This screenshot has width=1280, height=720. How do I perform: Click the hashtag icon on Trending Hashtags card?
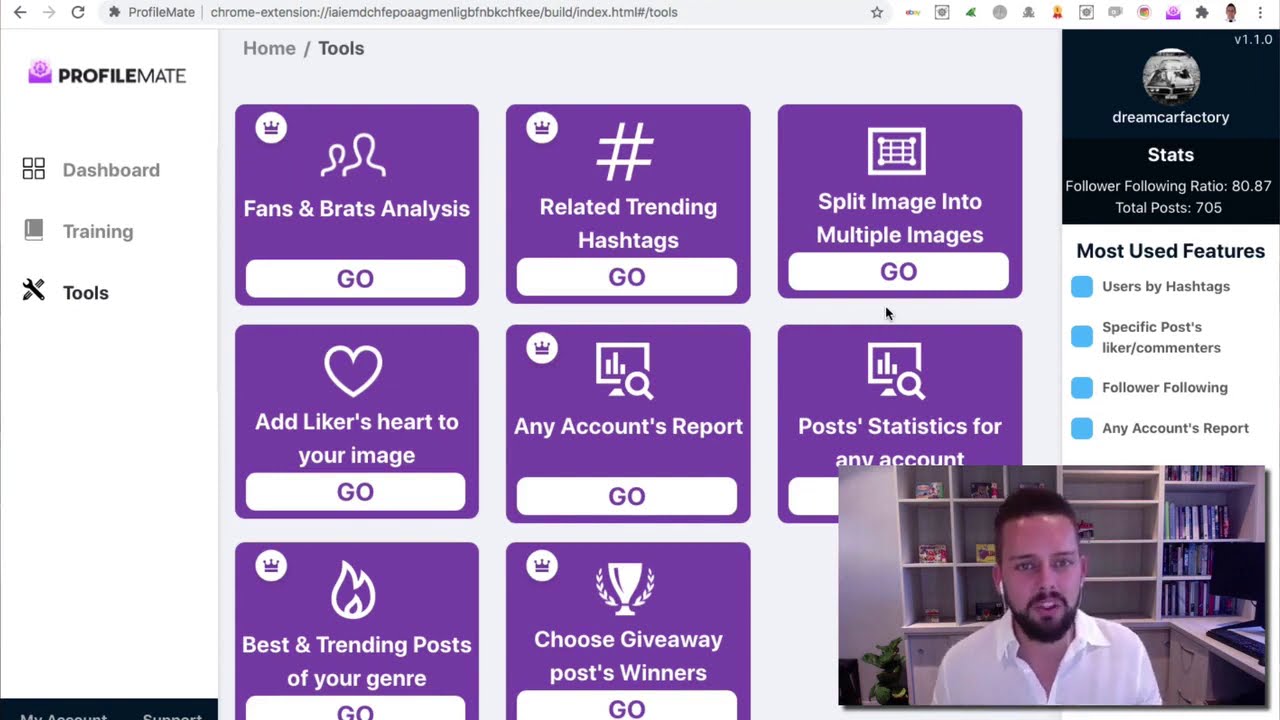tap(626, 152)
